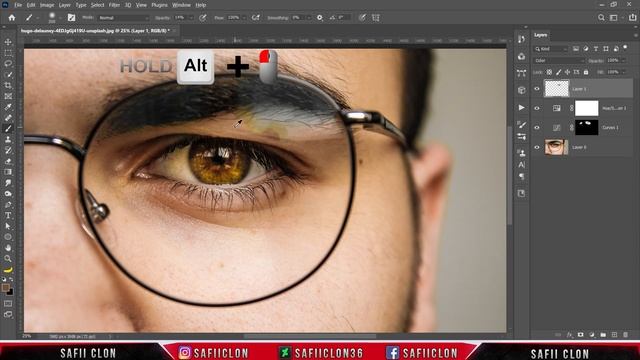Image resolution: width=640 pixels, height=360 pixels.
Task: Select the Crop tool
Action: (8, 85)
